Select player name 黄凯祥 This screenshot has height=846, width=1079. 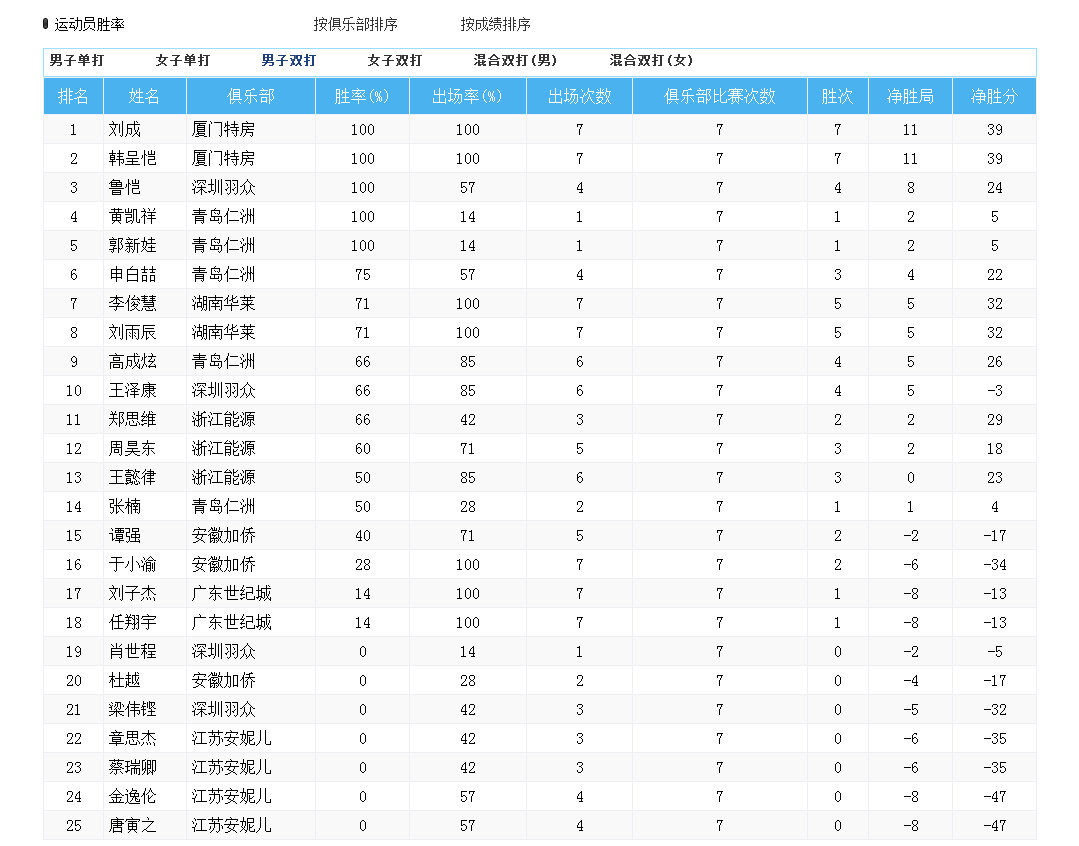(x=132, y=216)
